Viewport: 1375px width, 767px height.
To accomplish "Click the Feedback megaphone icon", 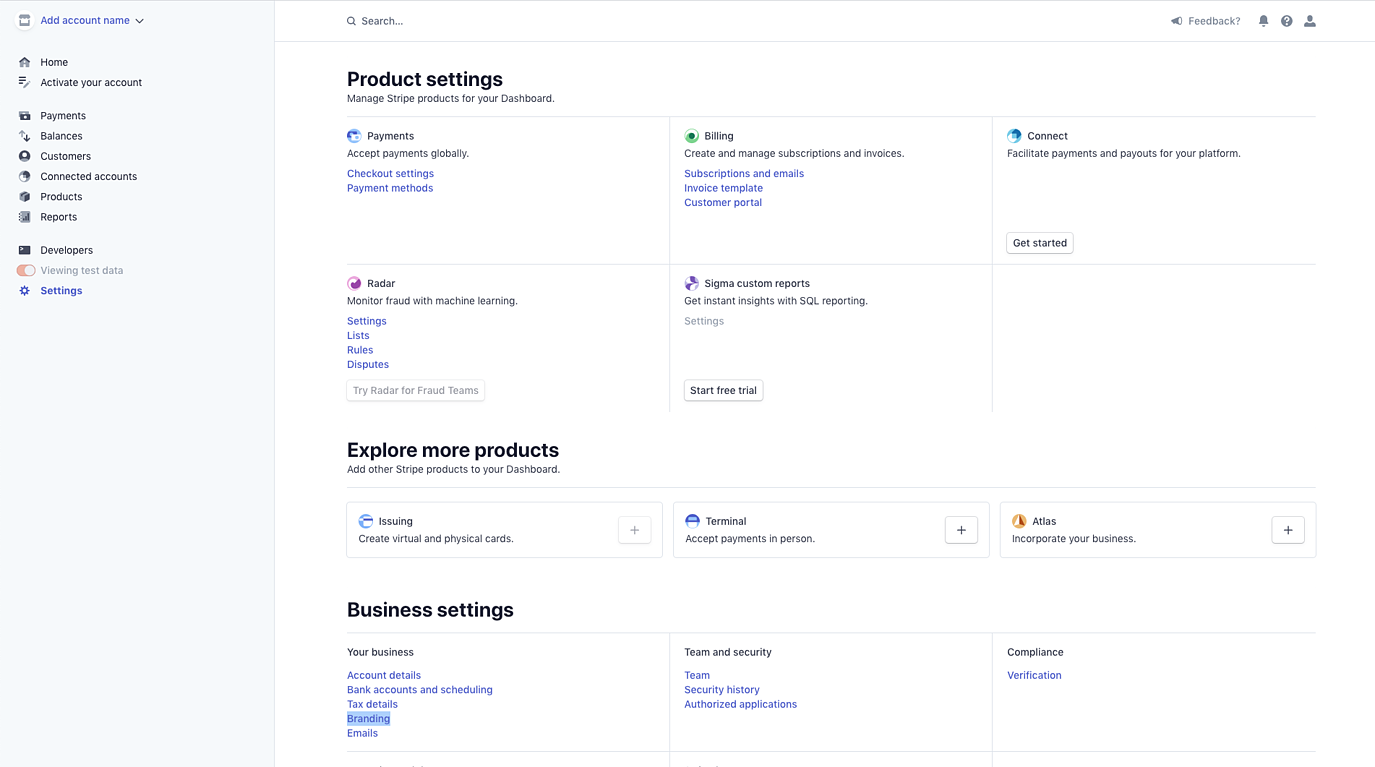I will pos(1177,21).
